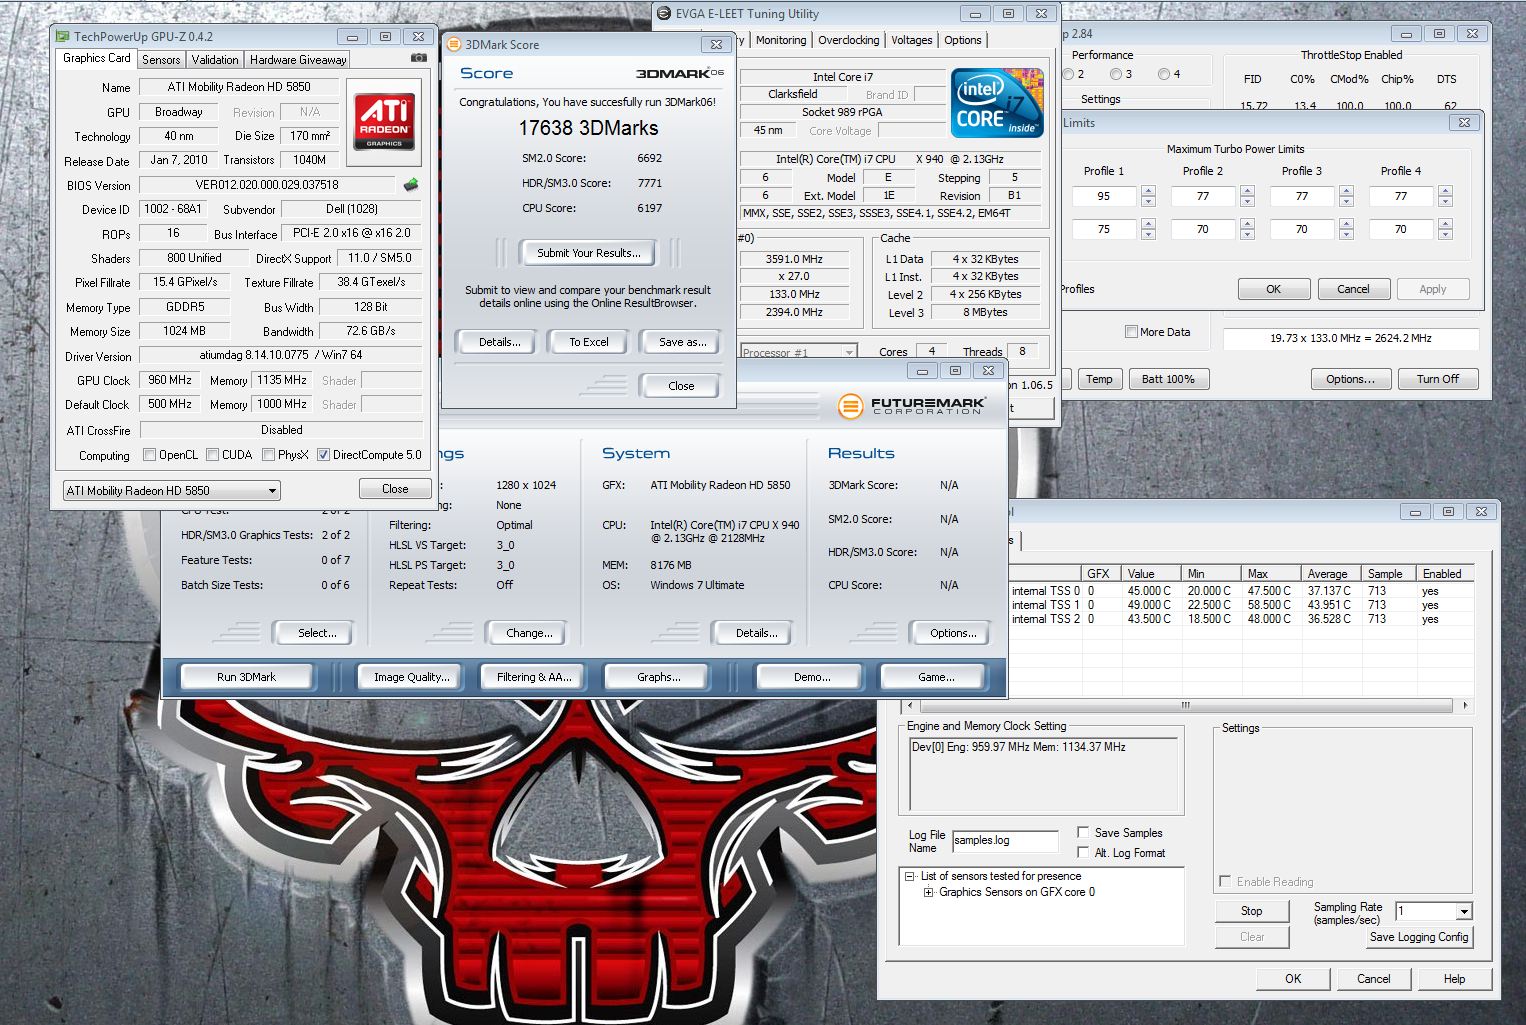Toggle the CUDA checkbox in GPU-Z
The height and width of the screenshot is (1025, 1526).
pyautogui.click(x=212, y=455)
